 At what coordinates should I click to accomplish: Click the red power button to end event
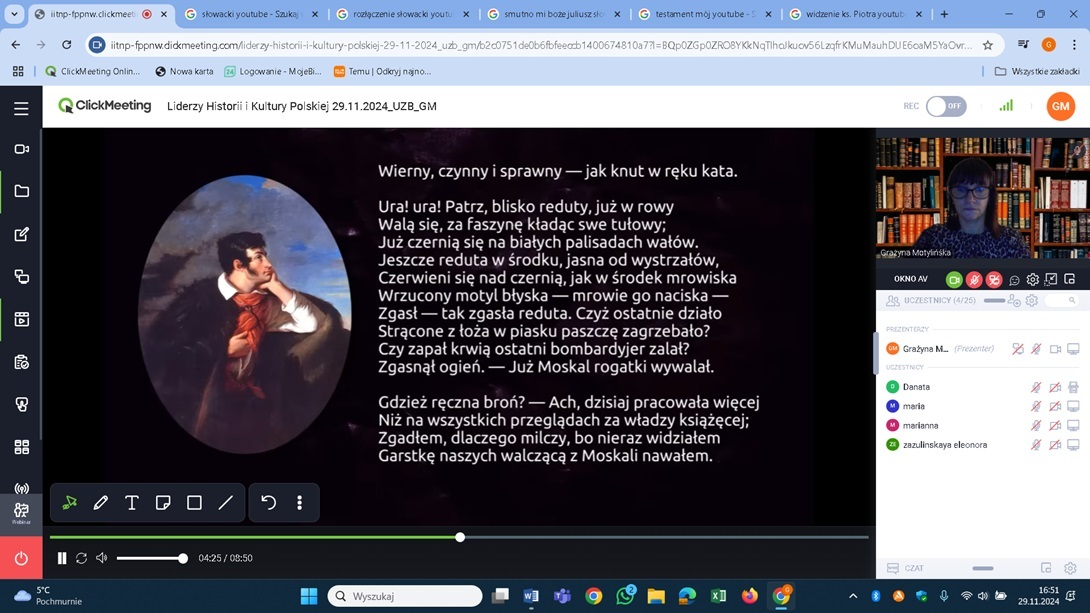[x=22, y=558]
